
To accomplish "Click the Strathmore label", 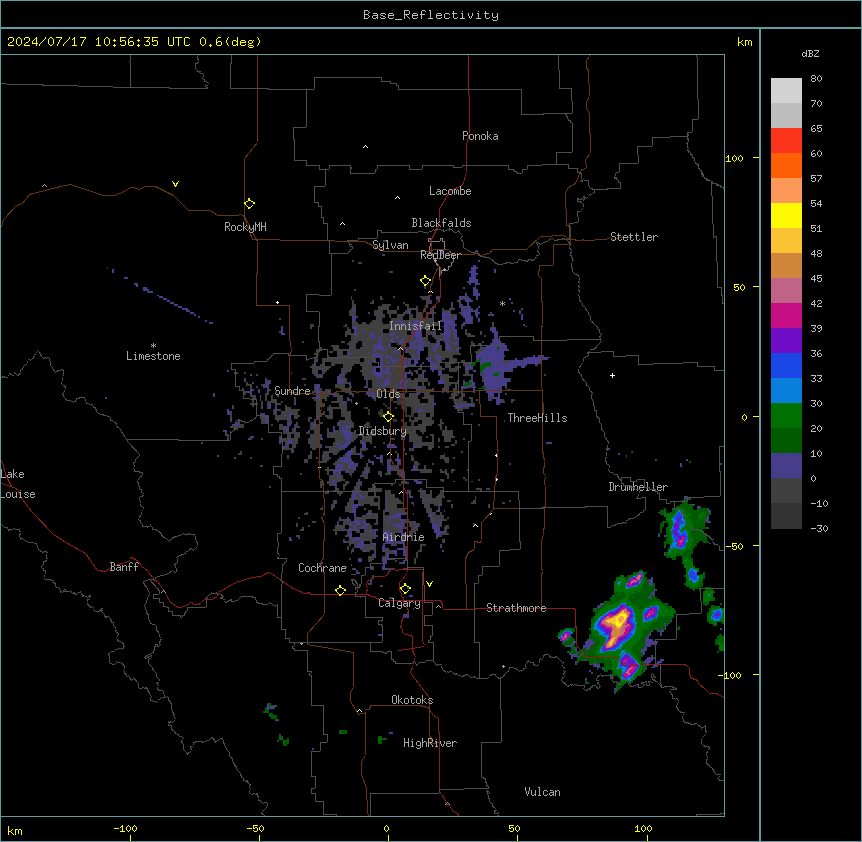I will click(516, 608).
